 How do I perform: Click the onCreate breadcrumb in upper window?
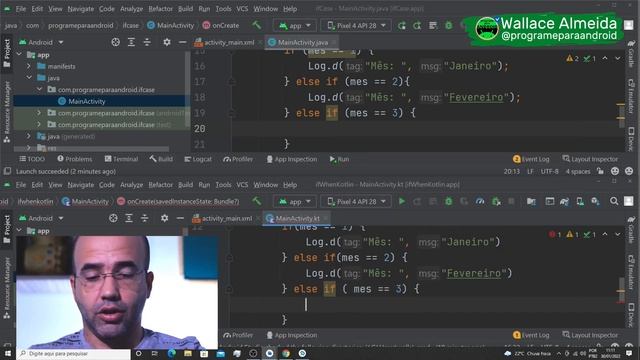coord(221,25)
